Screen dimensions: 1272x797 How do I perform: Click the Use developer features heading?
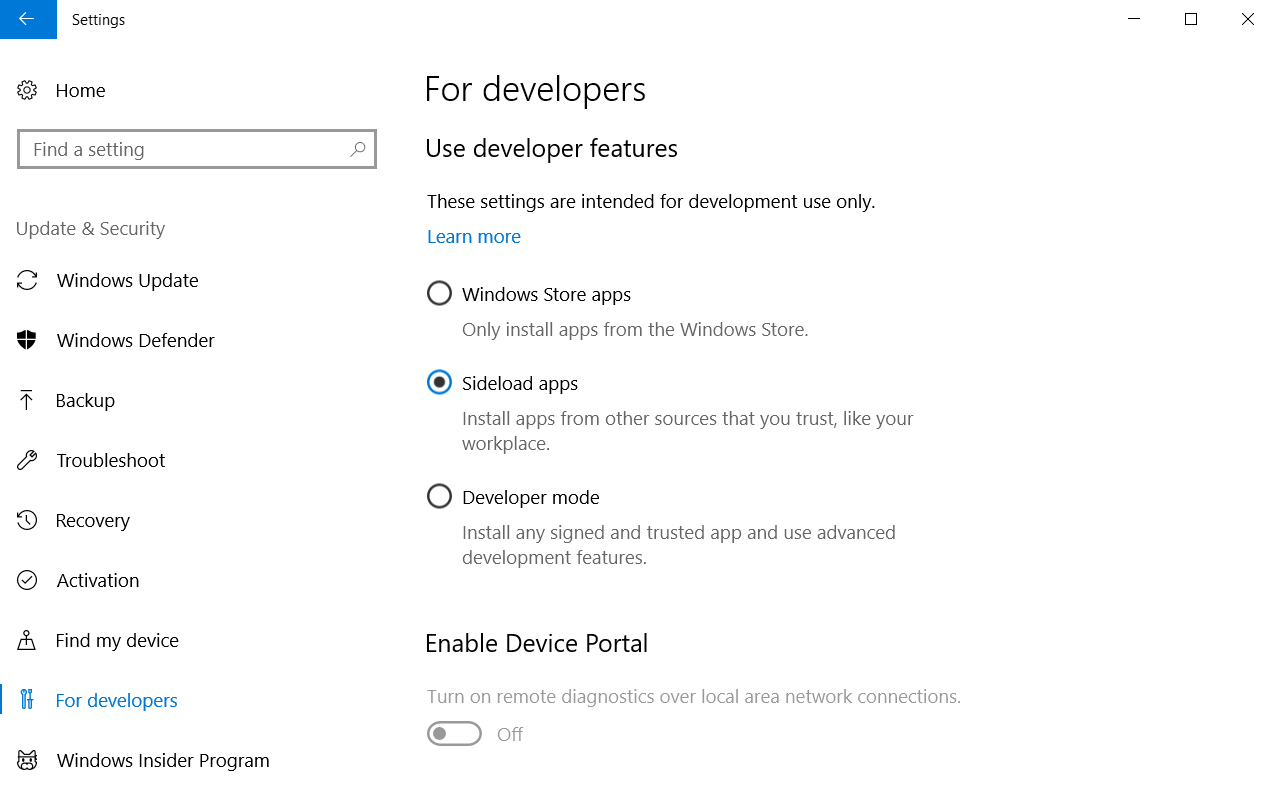pyautogui.click(x=551, y=149)
